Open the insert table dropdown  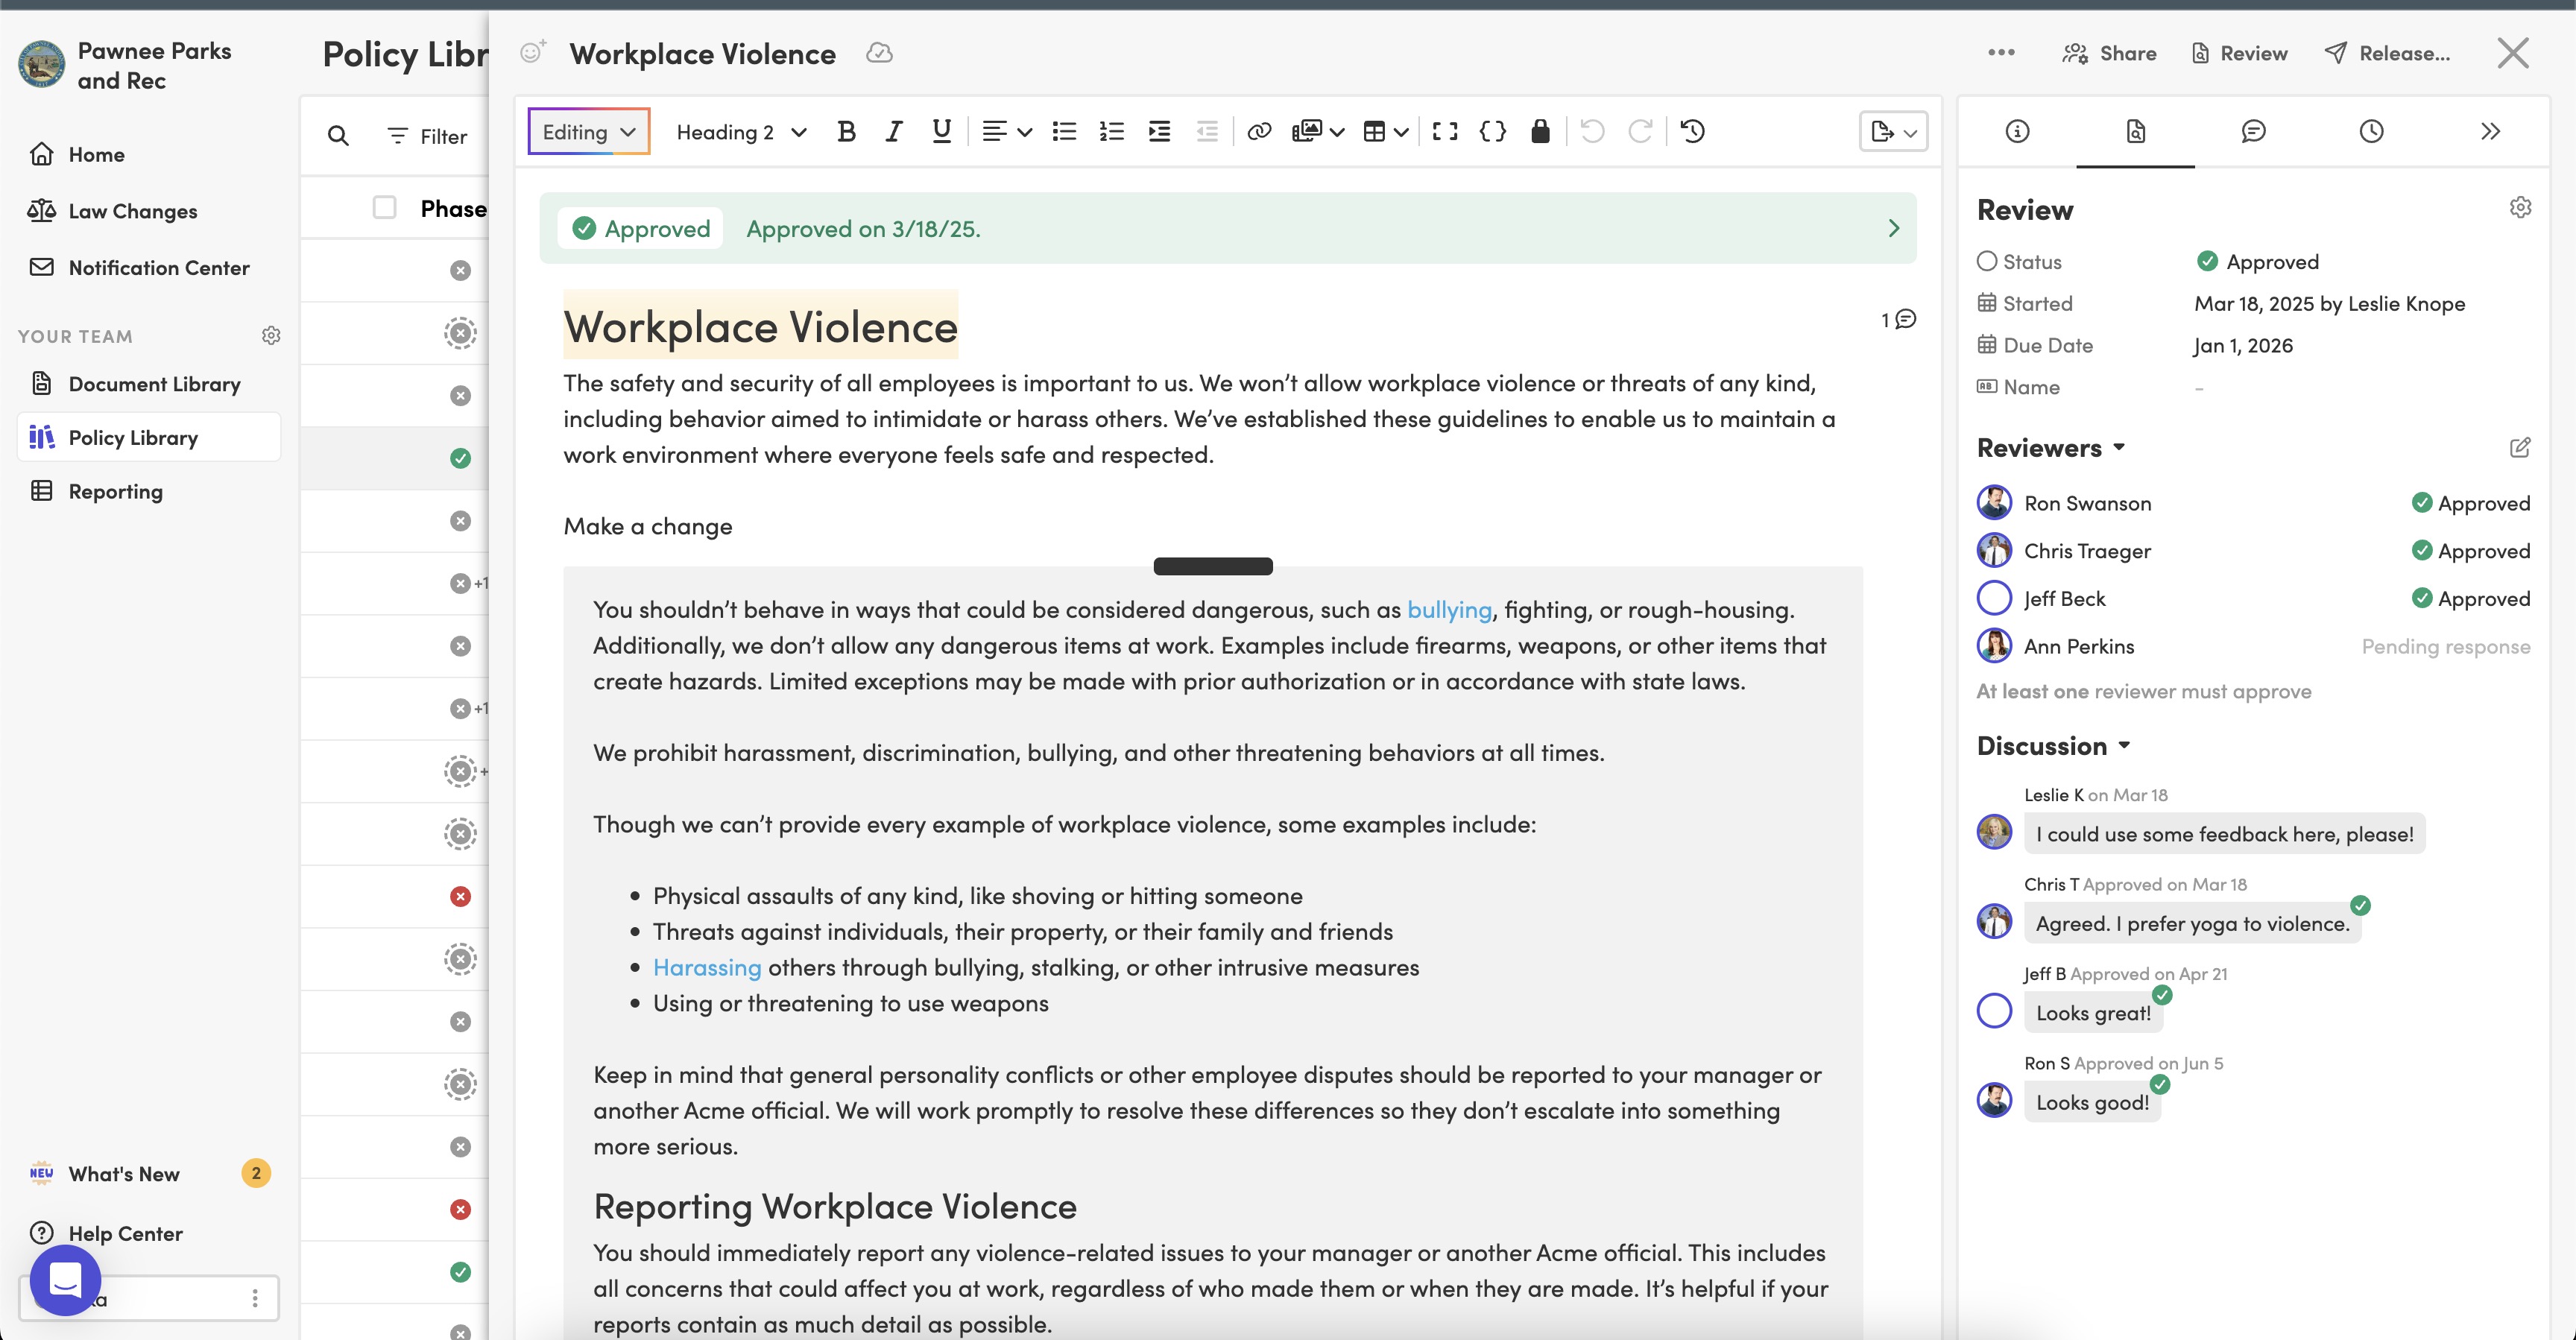(x=1385, y=131)
